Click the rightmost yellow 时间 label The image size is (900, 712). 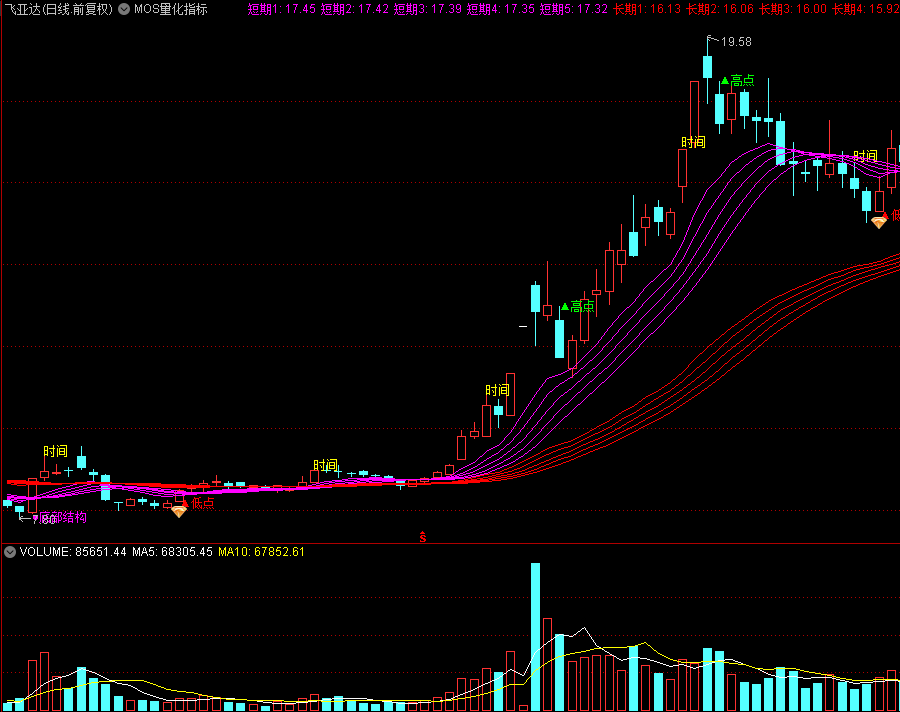[x=865, y=156]
